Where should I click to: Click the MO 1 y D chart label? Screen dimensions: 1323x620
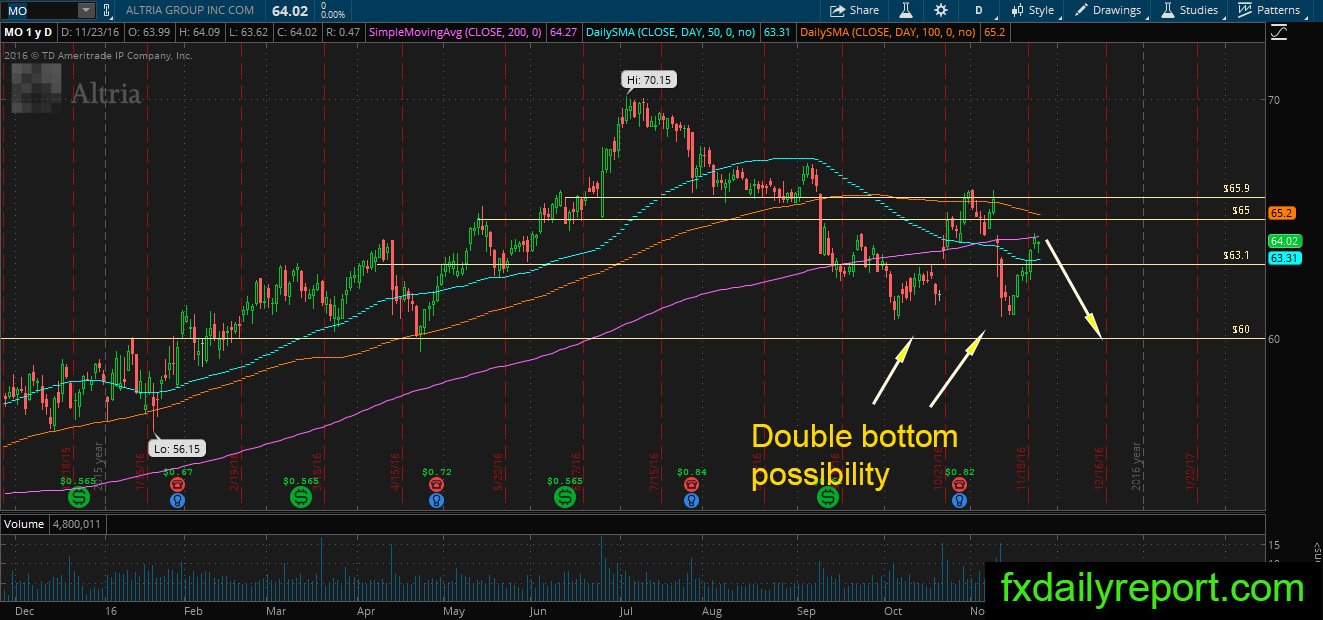click(29, 33)
